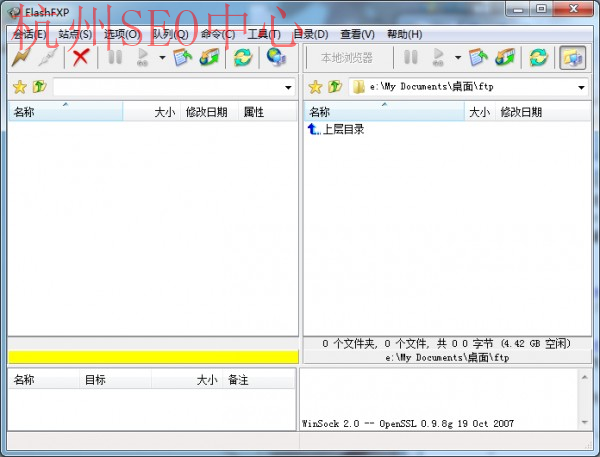The width and height of the screenshot is (600, 457).
Task: Open the 目录(D) menu
Action: (x=311, y=34)
